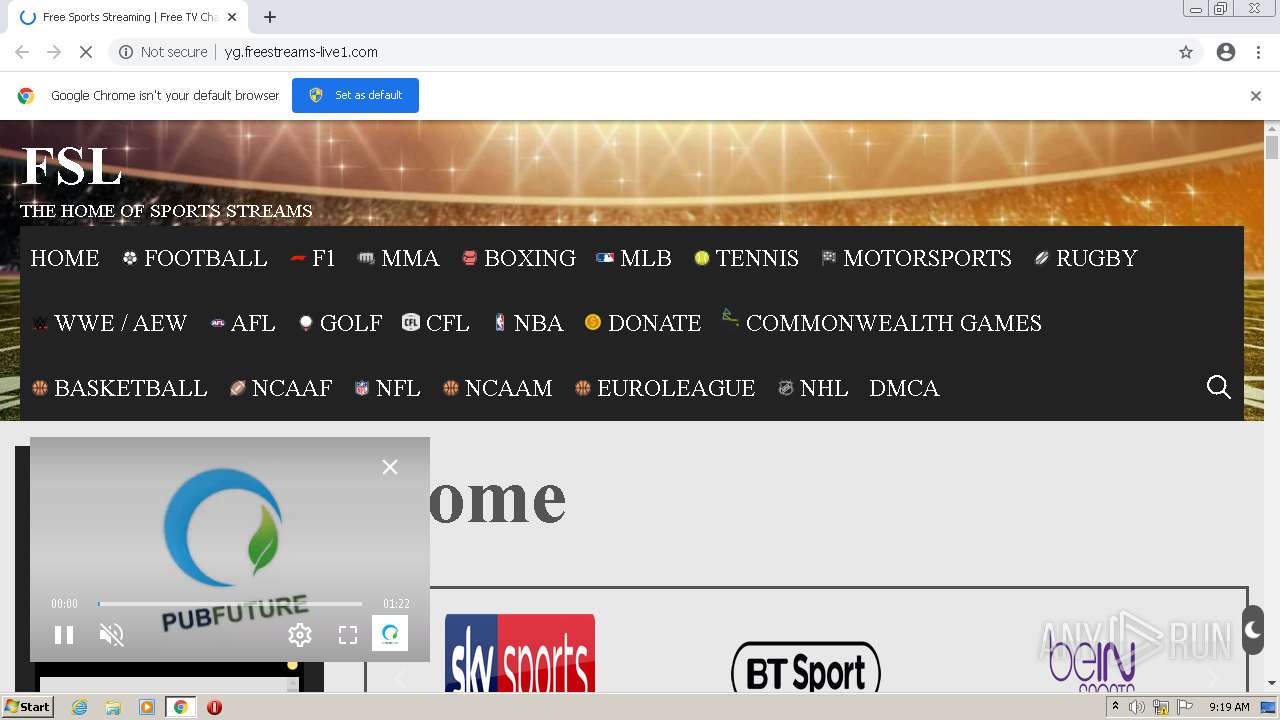This screenshot has width=1280, height=720.
Task: Click the football icon beside FOOTBALL
Action: 130,258
